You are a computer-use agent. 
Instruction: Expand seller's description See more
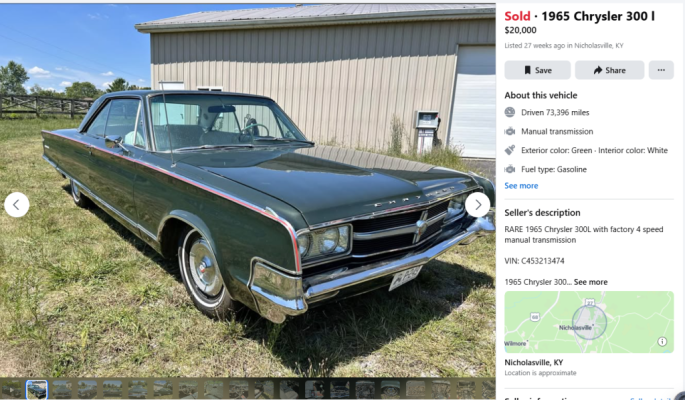pos(591,282)
